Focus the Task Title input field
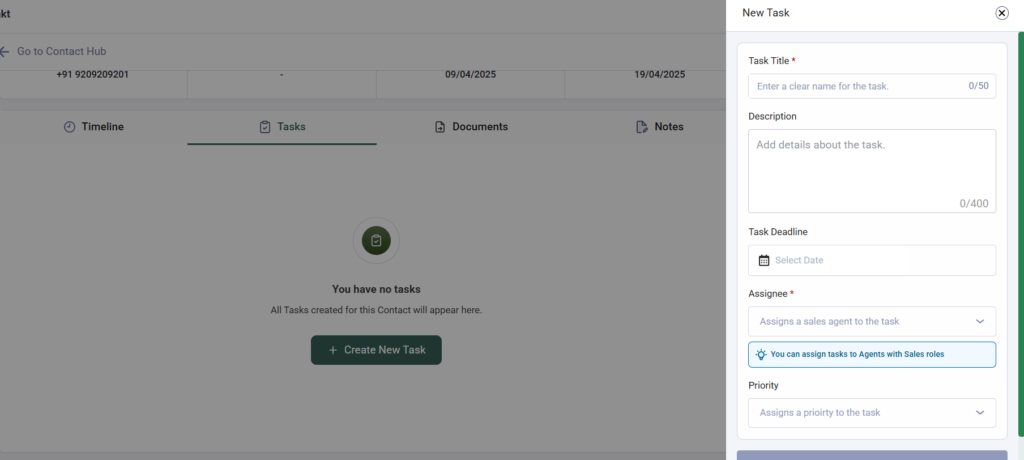1024x460 pixels. tap(860, 86)
